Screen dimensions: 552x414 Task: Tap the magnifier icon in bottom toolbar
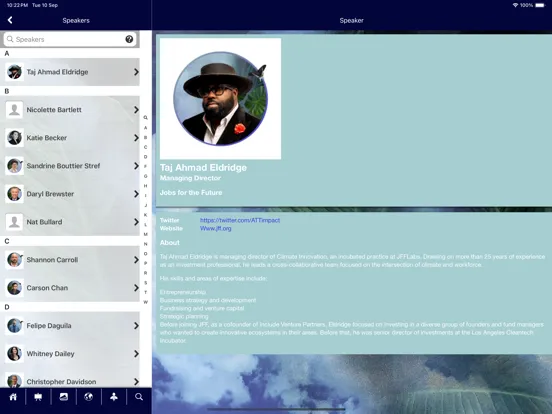pos(139,397)
